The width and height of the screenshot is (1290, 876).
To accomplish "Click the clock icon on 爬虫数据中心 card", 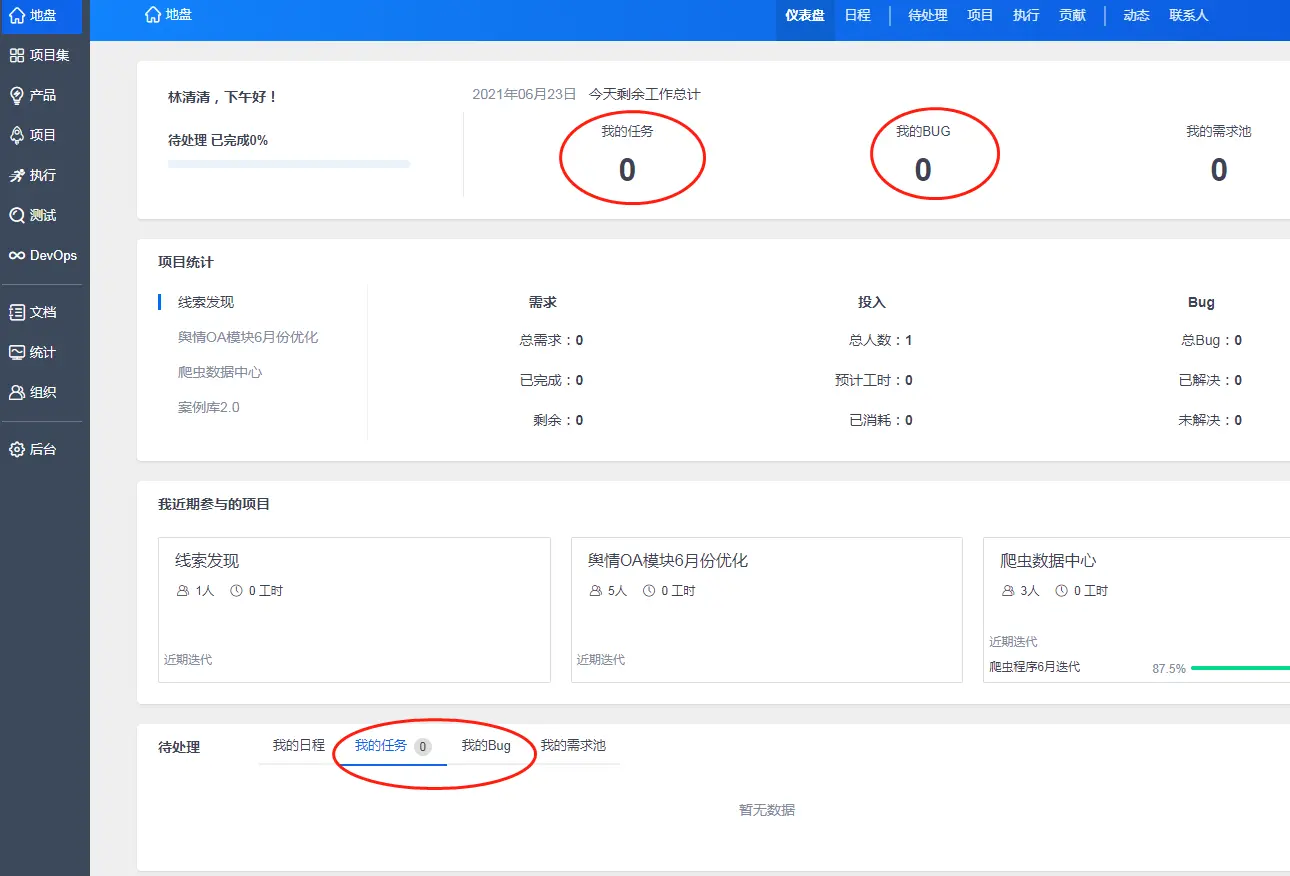I will coord(1062,591).
